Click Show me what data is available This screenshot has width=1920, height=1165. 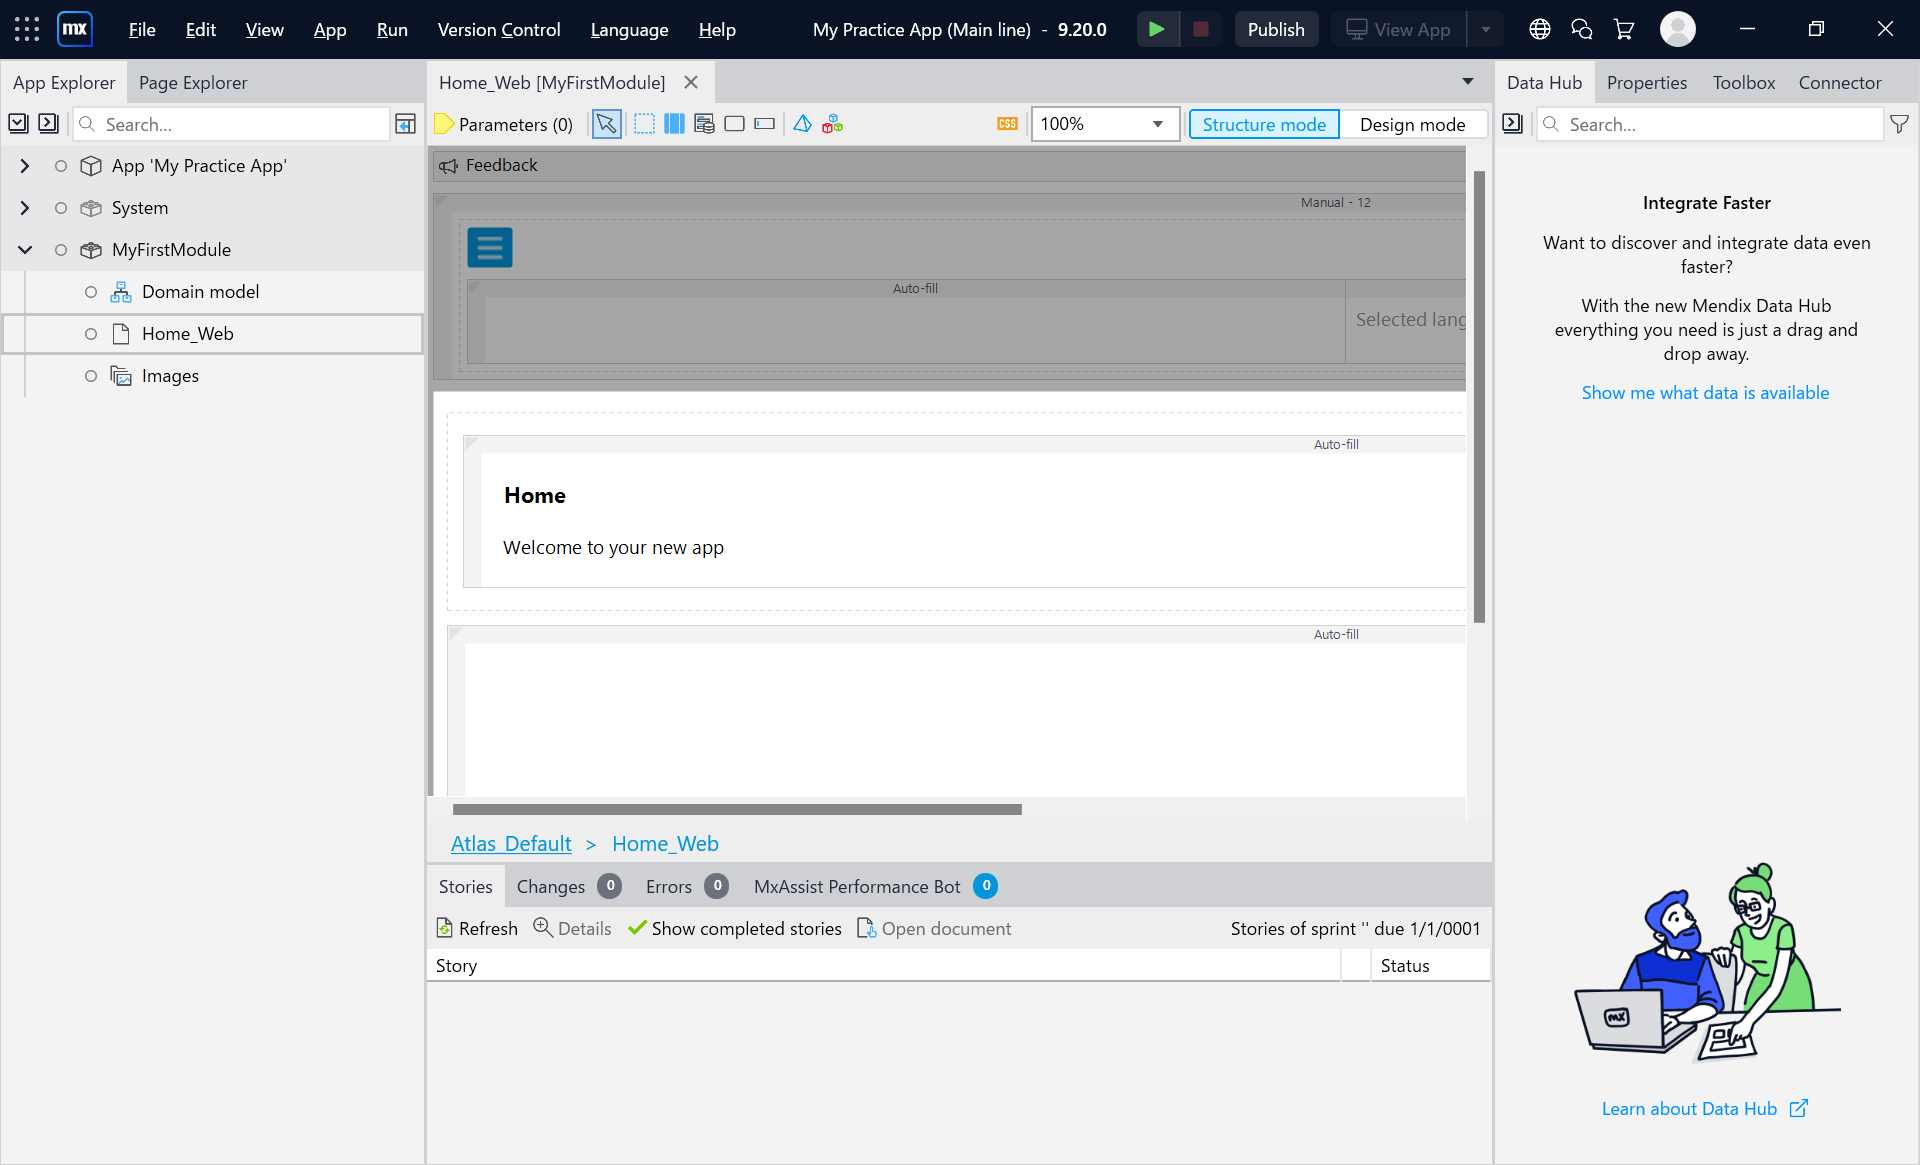pos(1705,393)
